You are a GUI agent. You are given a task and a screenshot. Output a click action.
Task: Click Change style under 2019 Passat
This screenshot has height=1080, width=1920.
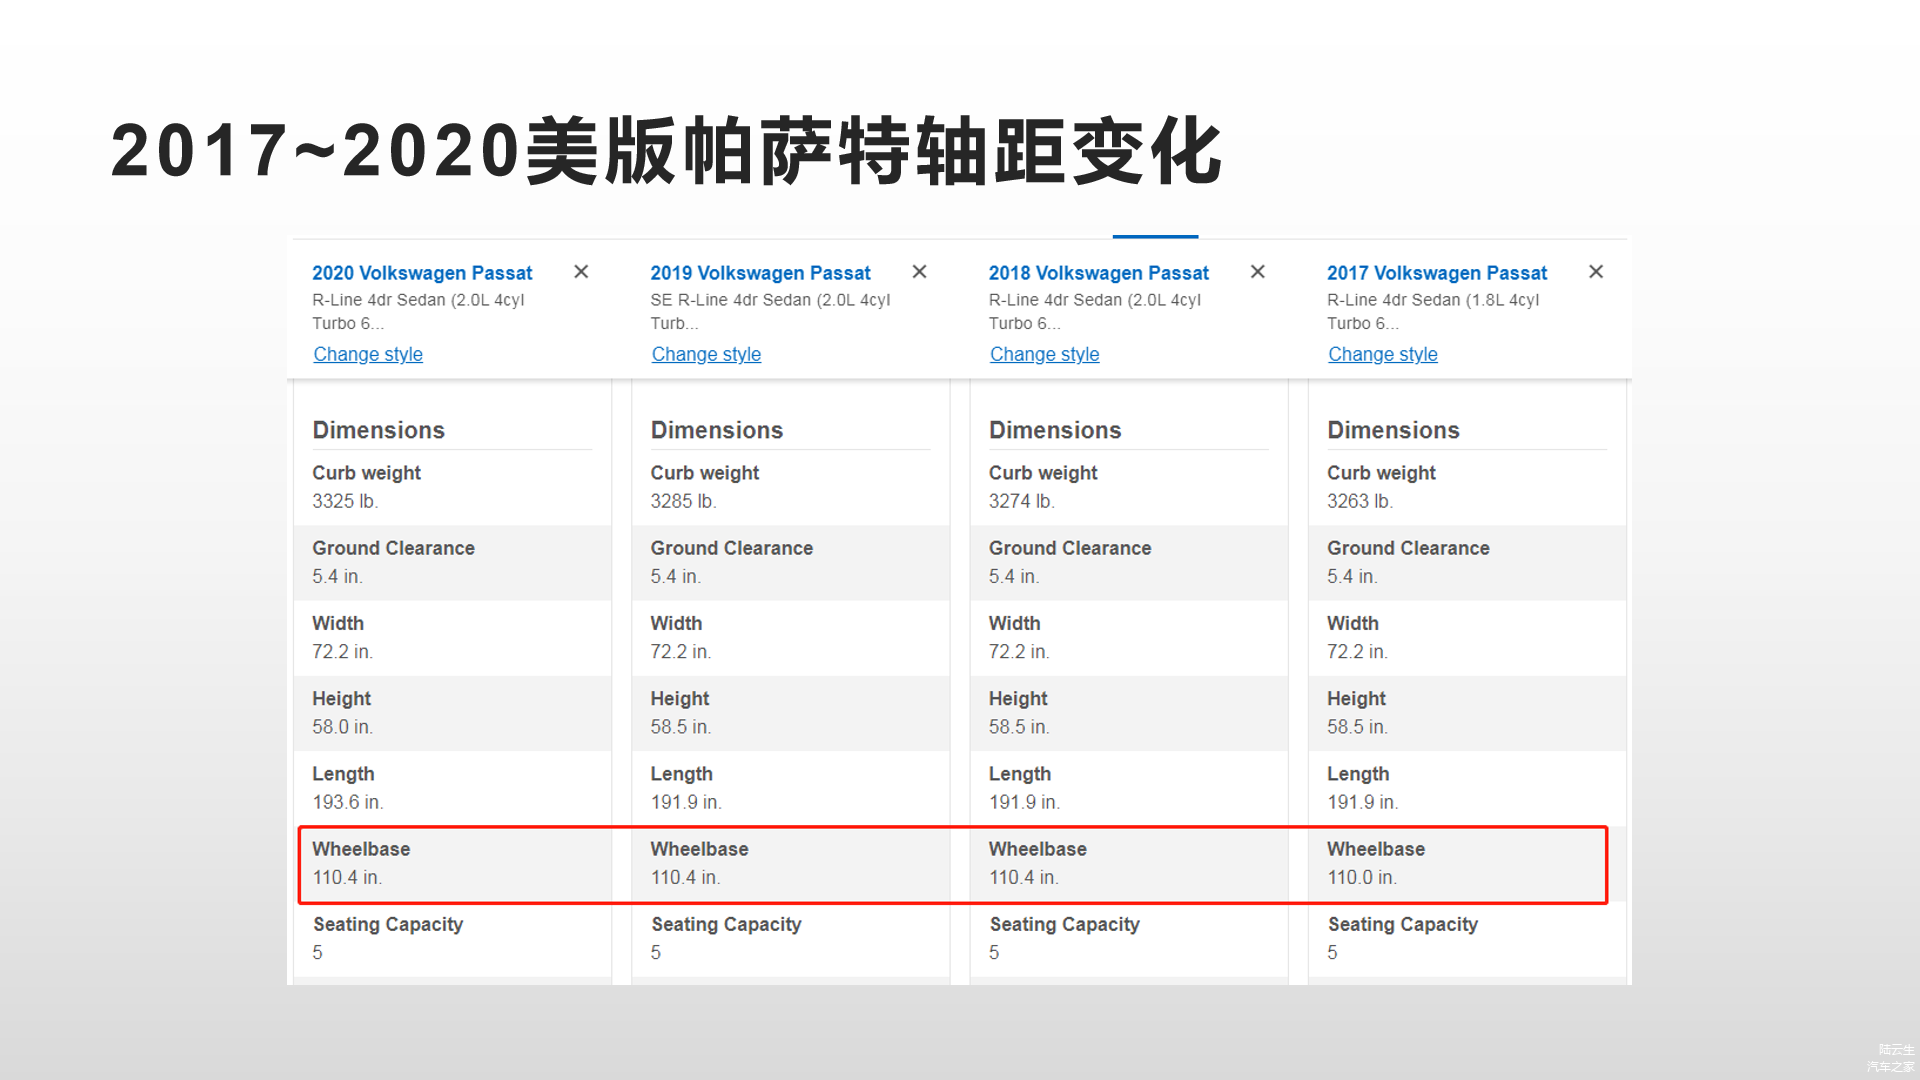point(706,354)
